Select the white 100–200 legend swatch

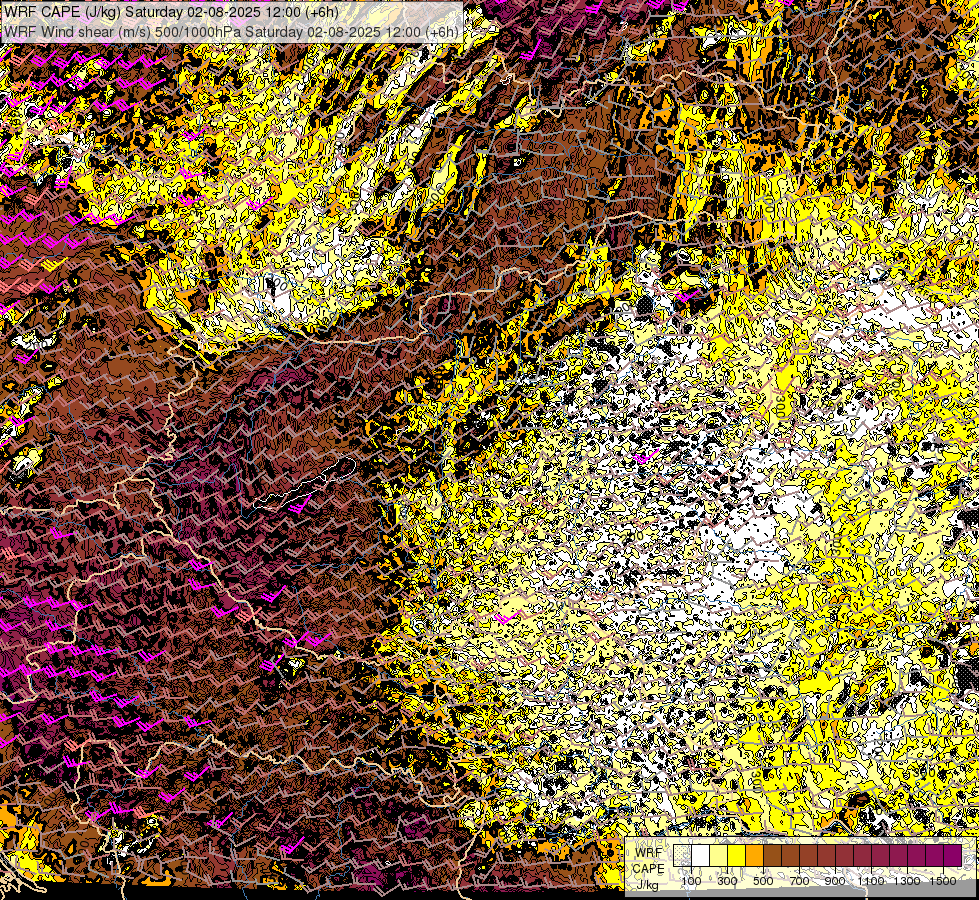pos(701,855)
